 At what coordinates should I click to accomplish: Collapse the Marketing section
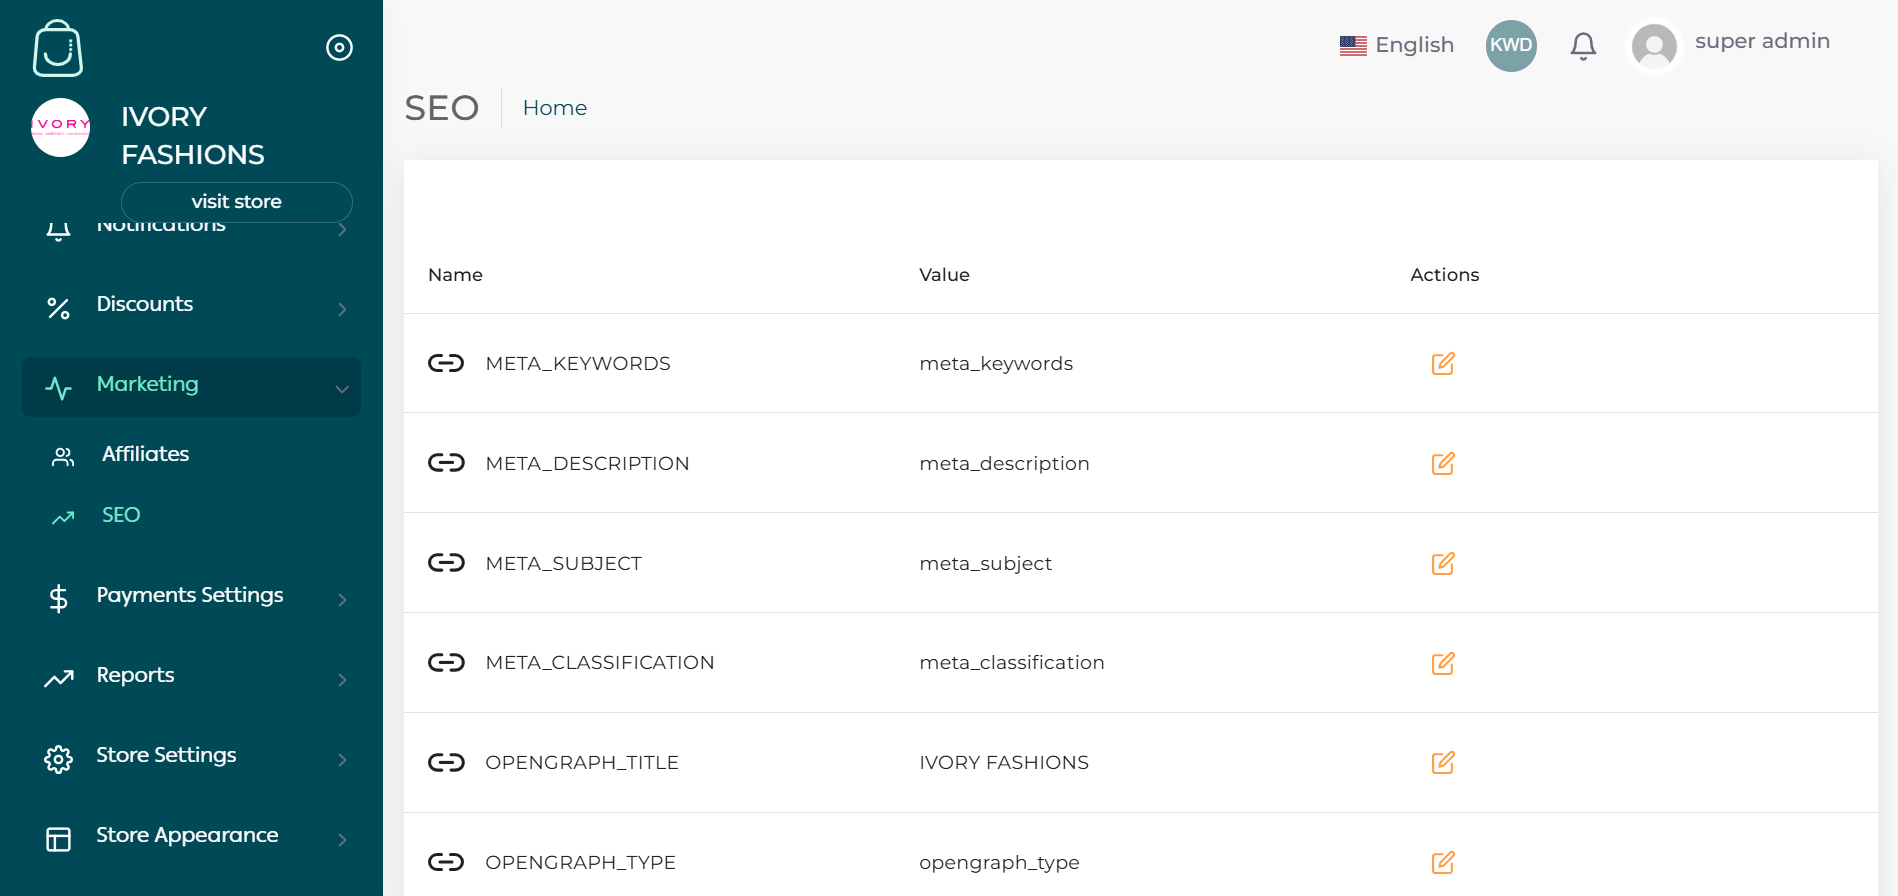pos(191,387)
